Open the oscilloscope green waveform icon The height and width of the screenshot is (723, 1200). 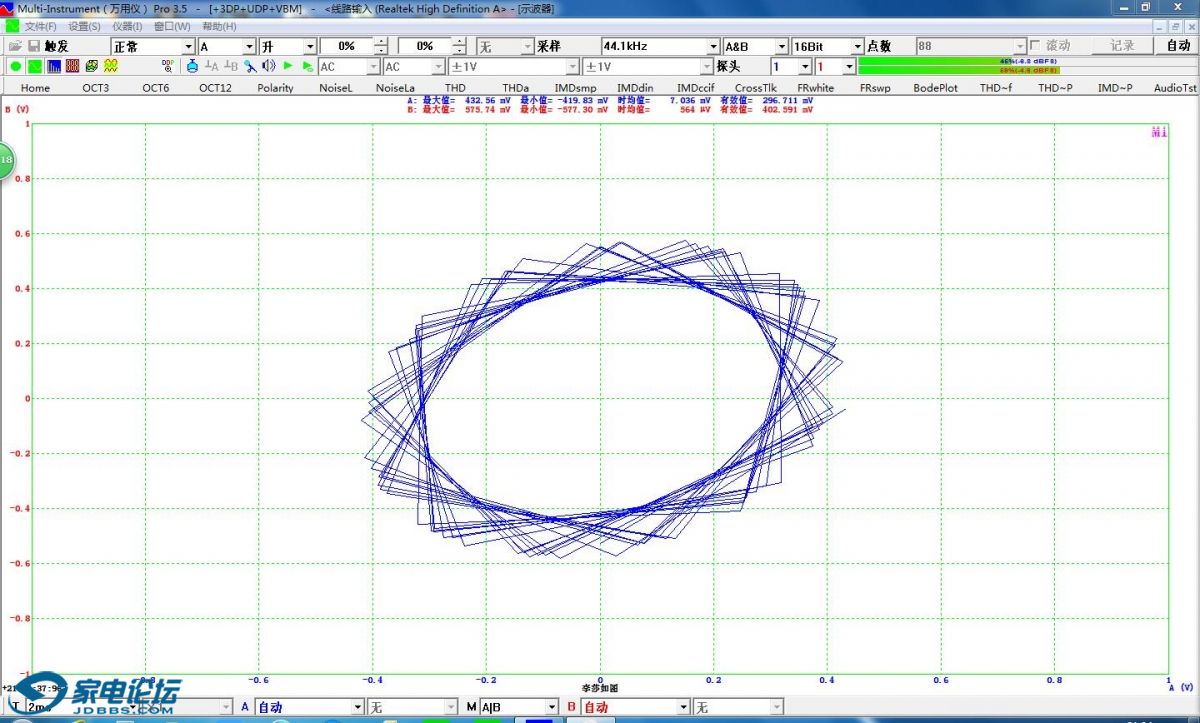click(x=34, y=66)
